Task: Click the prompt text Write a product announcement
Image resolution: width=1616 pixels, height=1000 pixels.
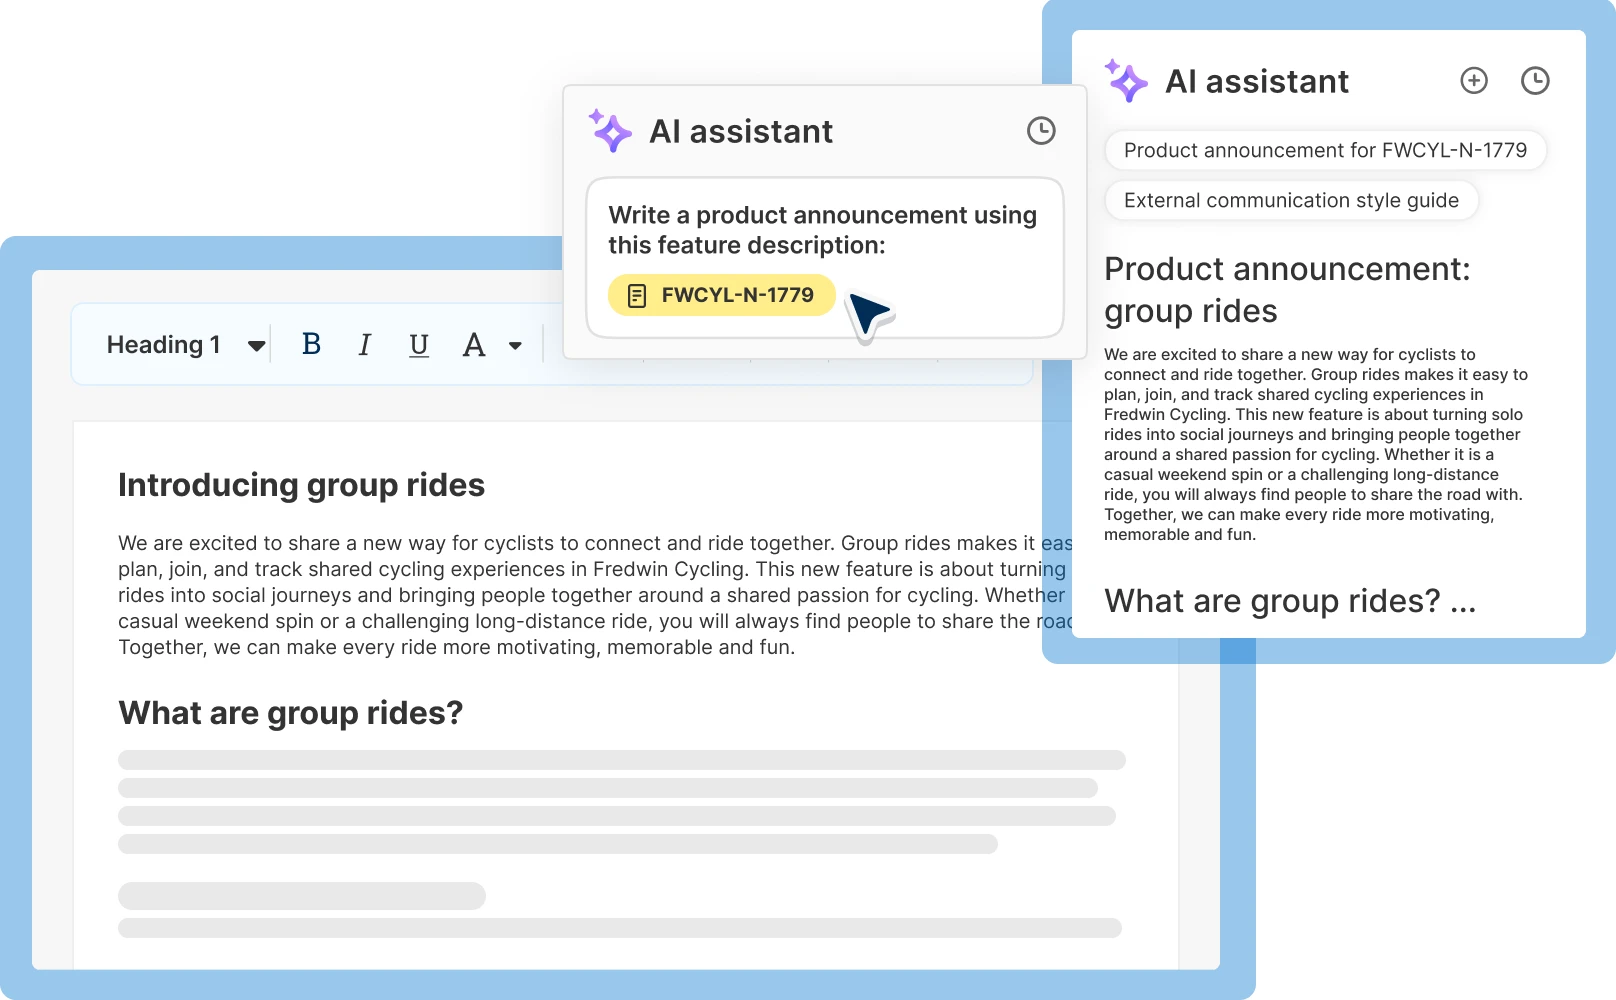Action: 822,230
